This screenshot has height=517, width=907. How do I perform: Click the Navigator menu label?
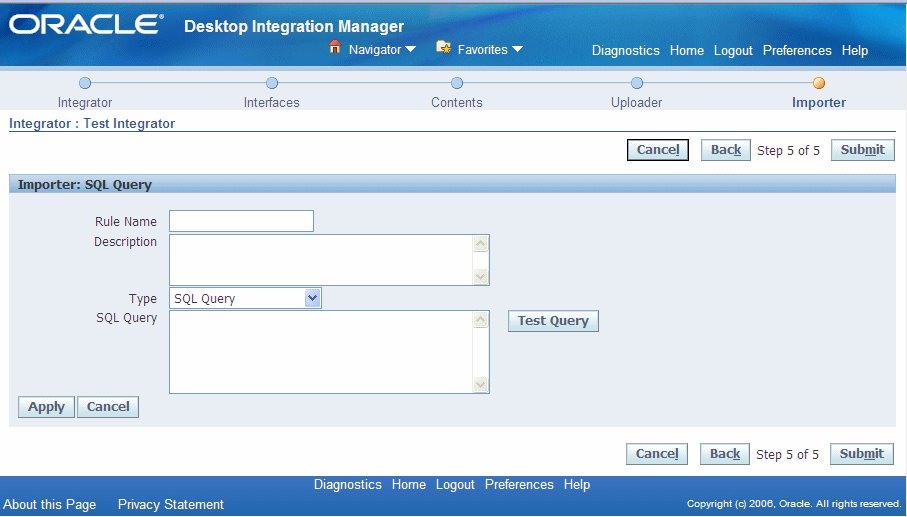375,50
